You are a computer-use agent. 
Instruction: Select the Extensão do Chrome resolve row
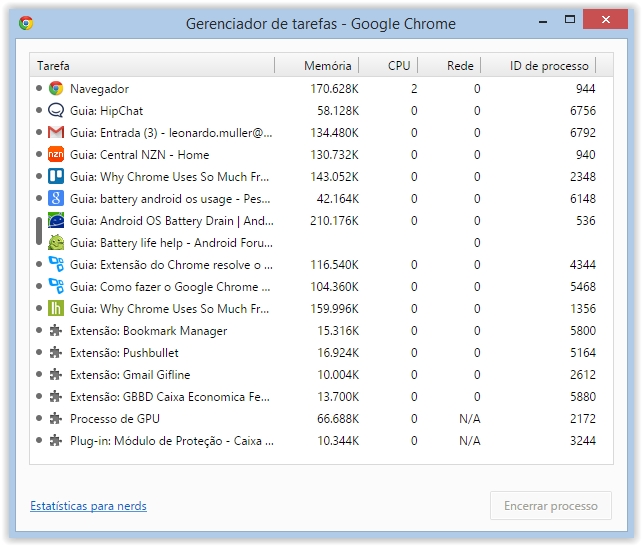(x=321, y=264)
